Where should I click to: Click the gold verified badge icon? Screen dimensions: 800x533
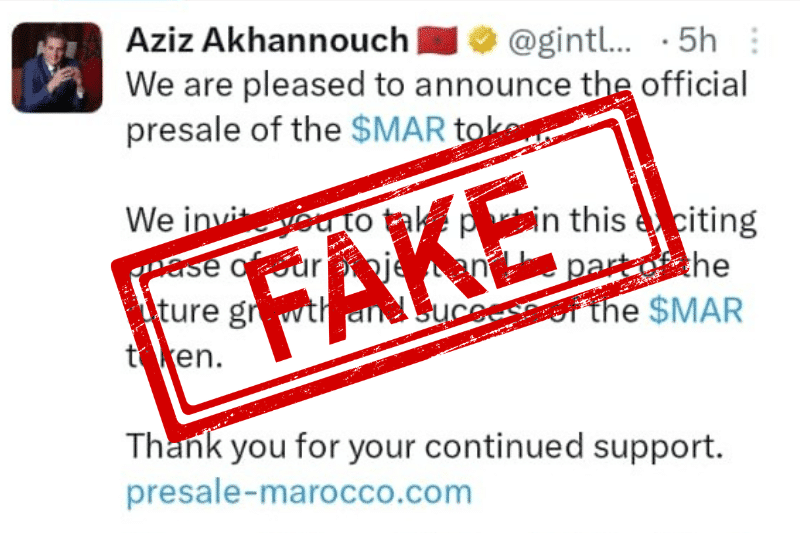coord(483,40)
